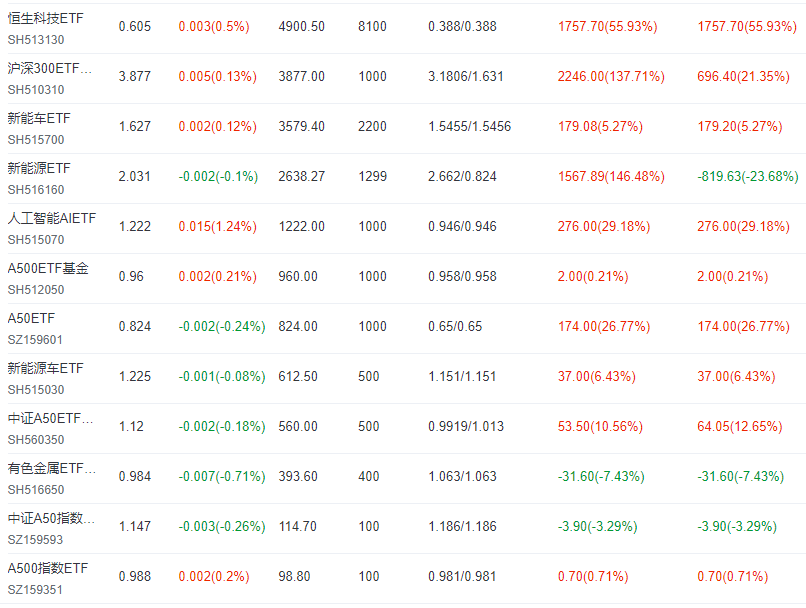Screen dimensions: 806x608
Task: Click stock code SZ159593
Action: tap(35, 540)
